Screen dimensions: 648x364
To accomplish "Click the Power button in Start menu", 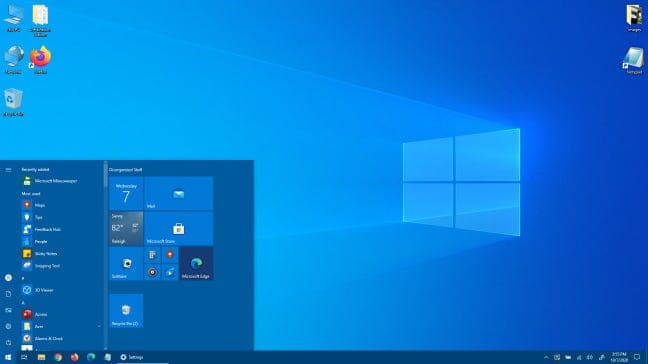I will click(x=8, y=343).
